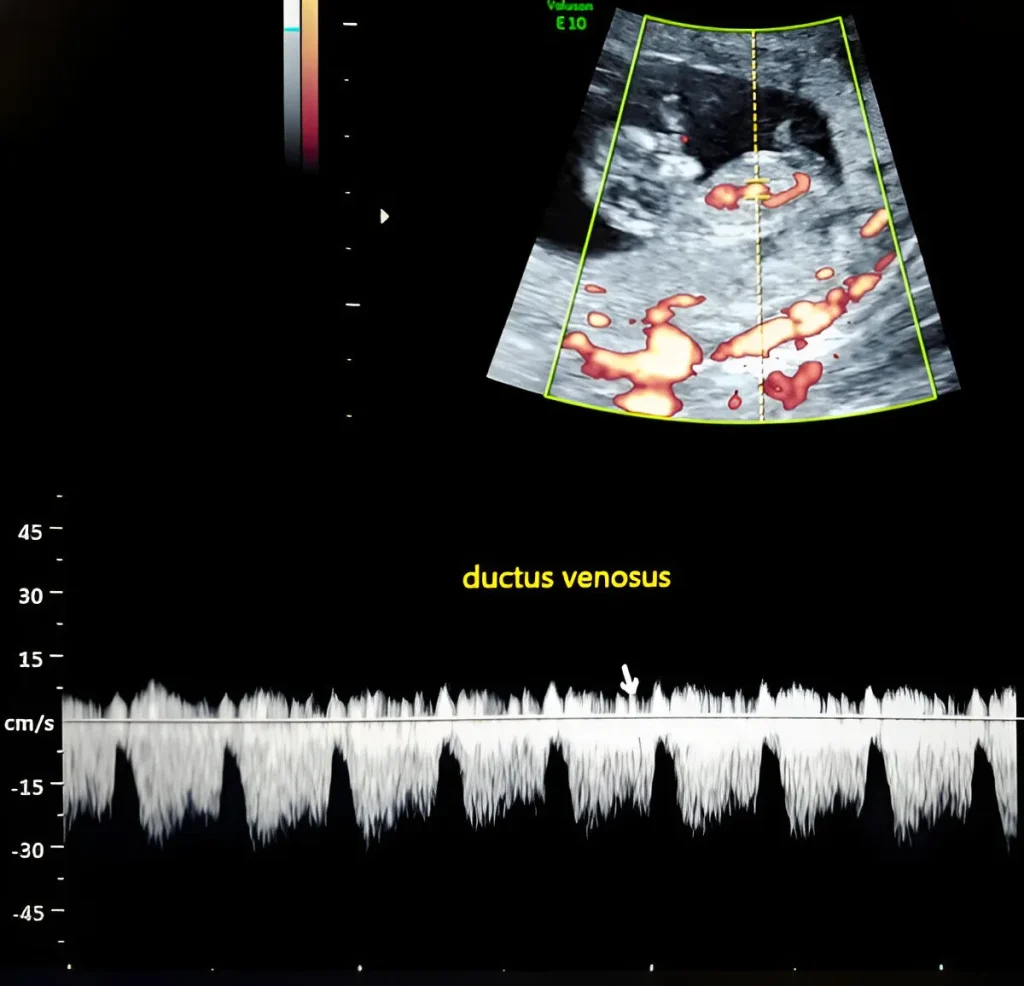Click the 15 cm/s axis label
The width and height of the screenshot is (1024, 986).
[x=31, y=659]
